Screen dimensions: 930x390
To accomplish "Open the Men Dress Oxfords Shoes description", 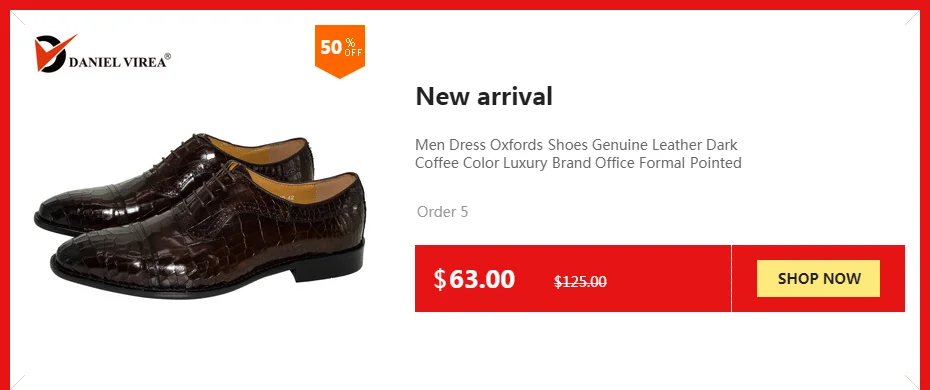I will [578, 154].
